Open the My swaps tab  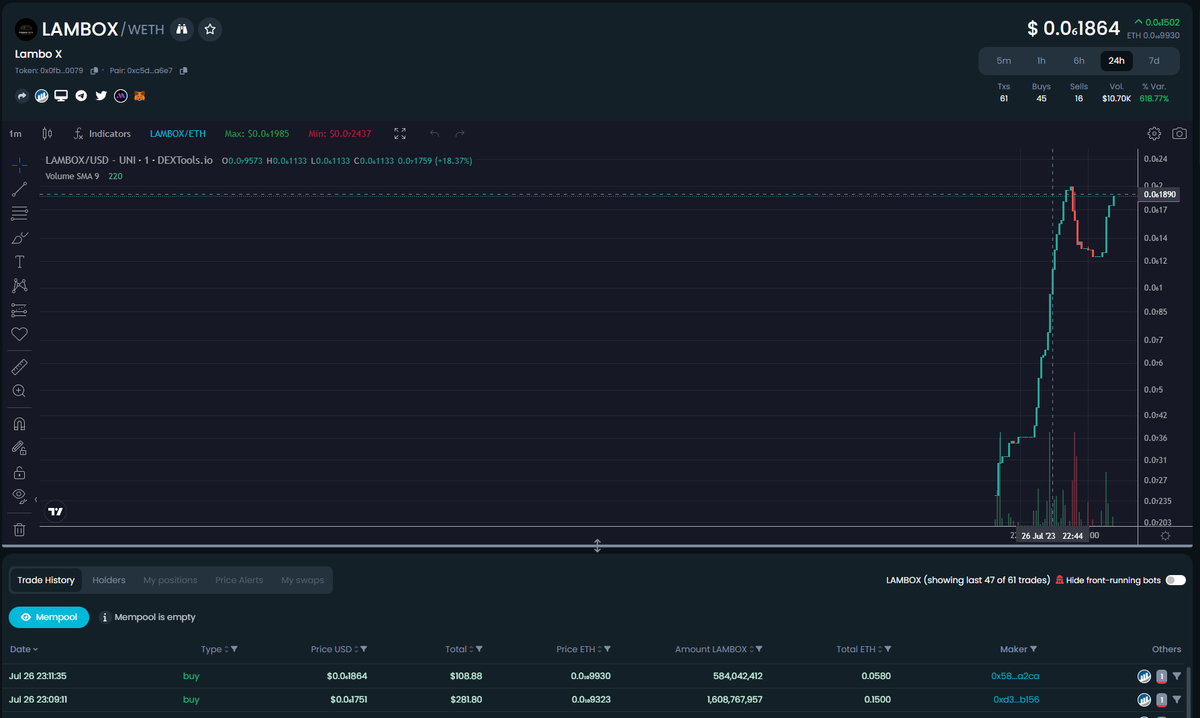click(302, 580)
